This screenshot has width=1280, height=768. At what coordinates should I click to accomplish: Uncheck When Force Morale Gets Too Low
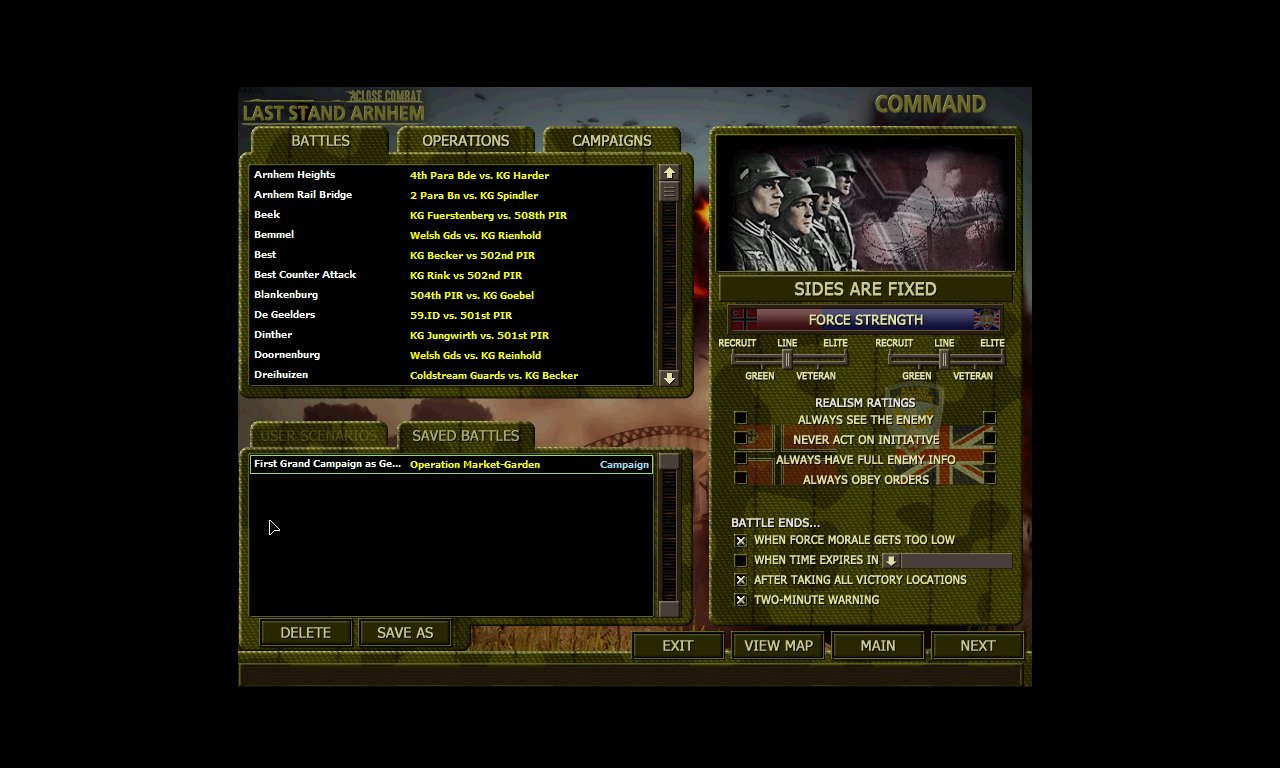coord(741,541)
